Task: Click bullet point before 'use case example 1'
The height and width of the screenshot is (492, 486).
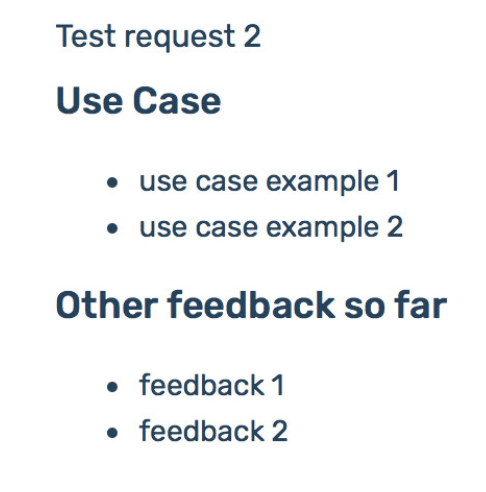Action: pyautogui.click(x=112, y=183)
